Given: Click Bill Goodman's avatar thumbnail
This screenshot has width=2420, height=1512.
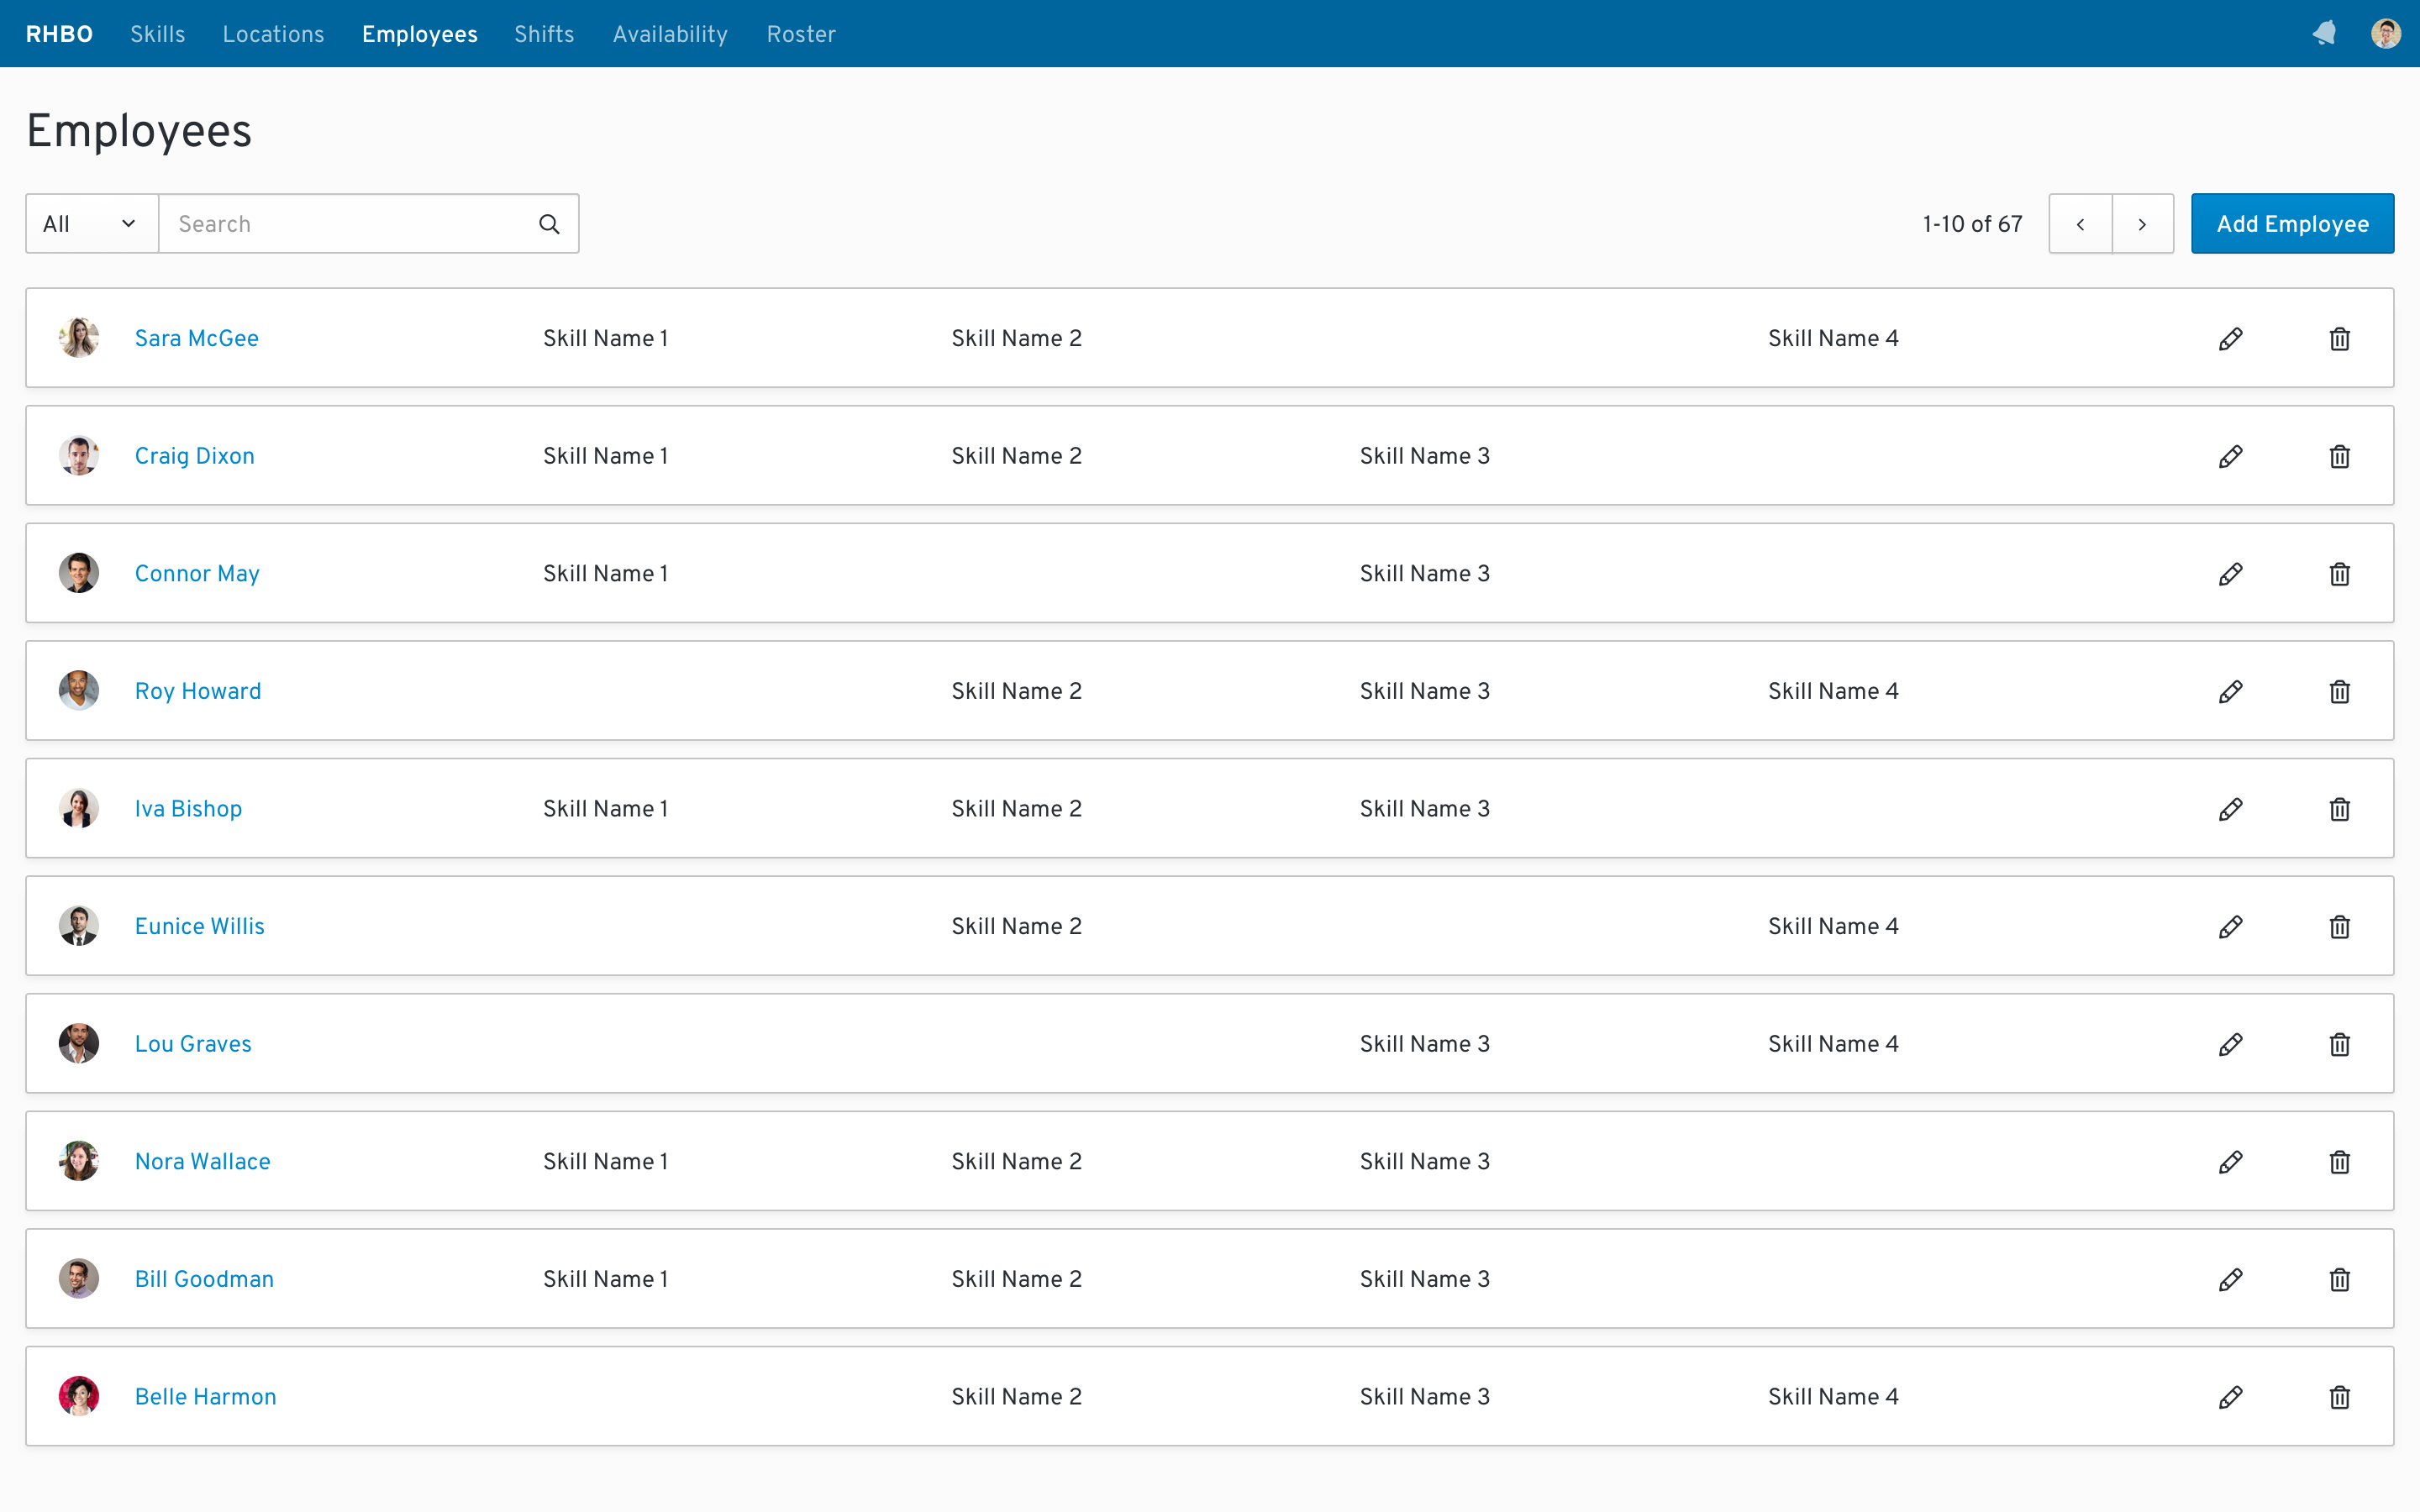Looking at the screenshot, I should [x=79, y=1279].
